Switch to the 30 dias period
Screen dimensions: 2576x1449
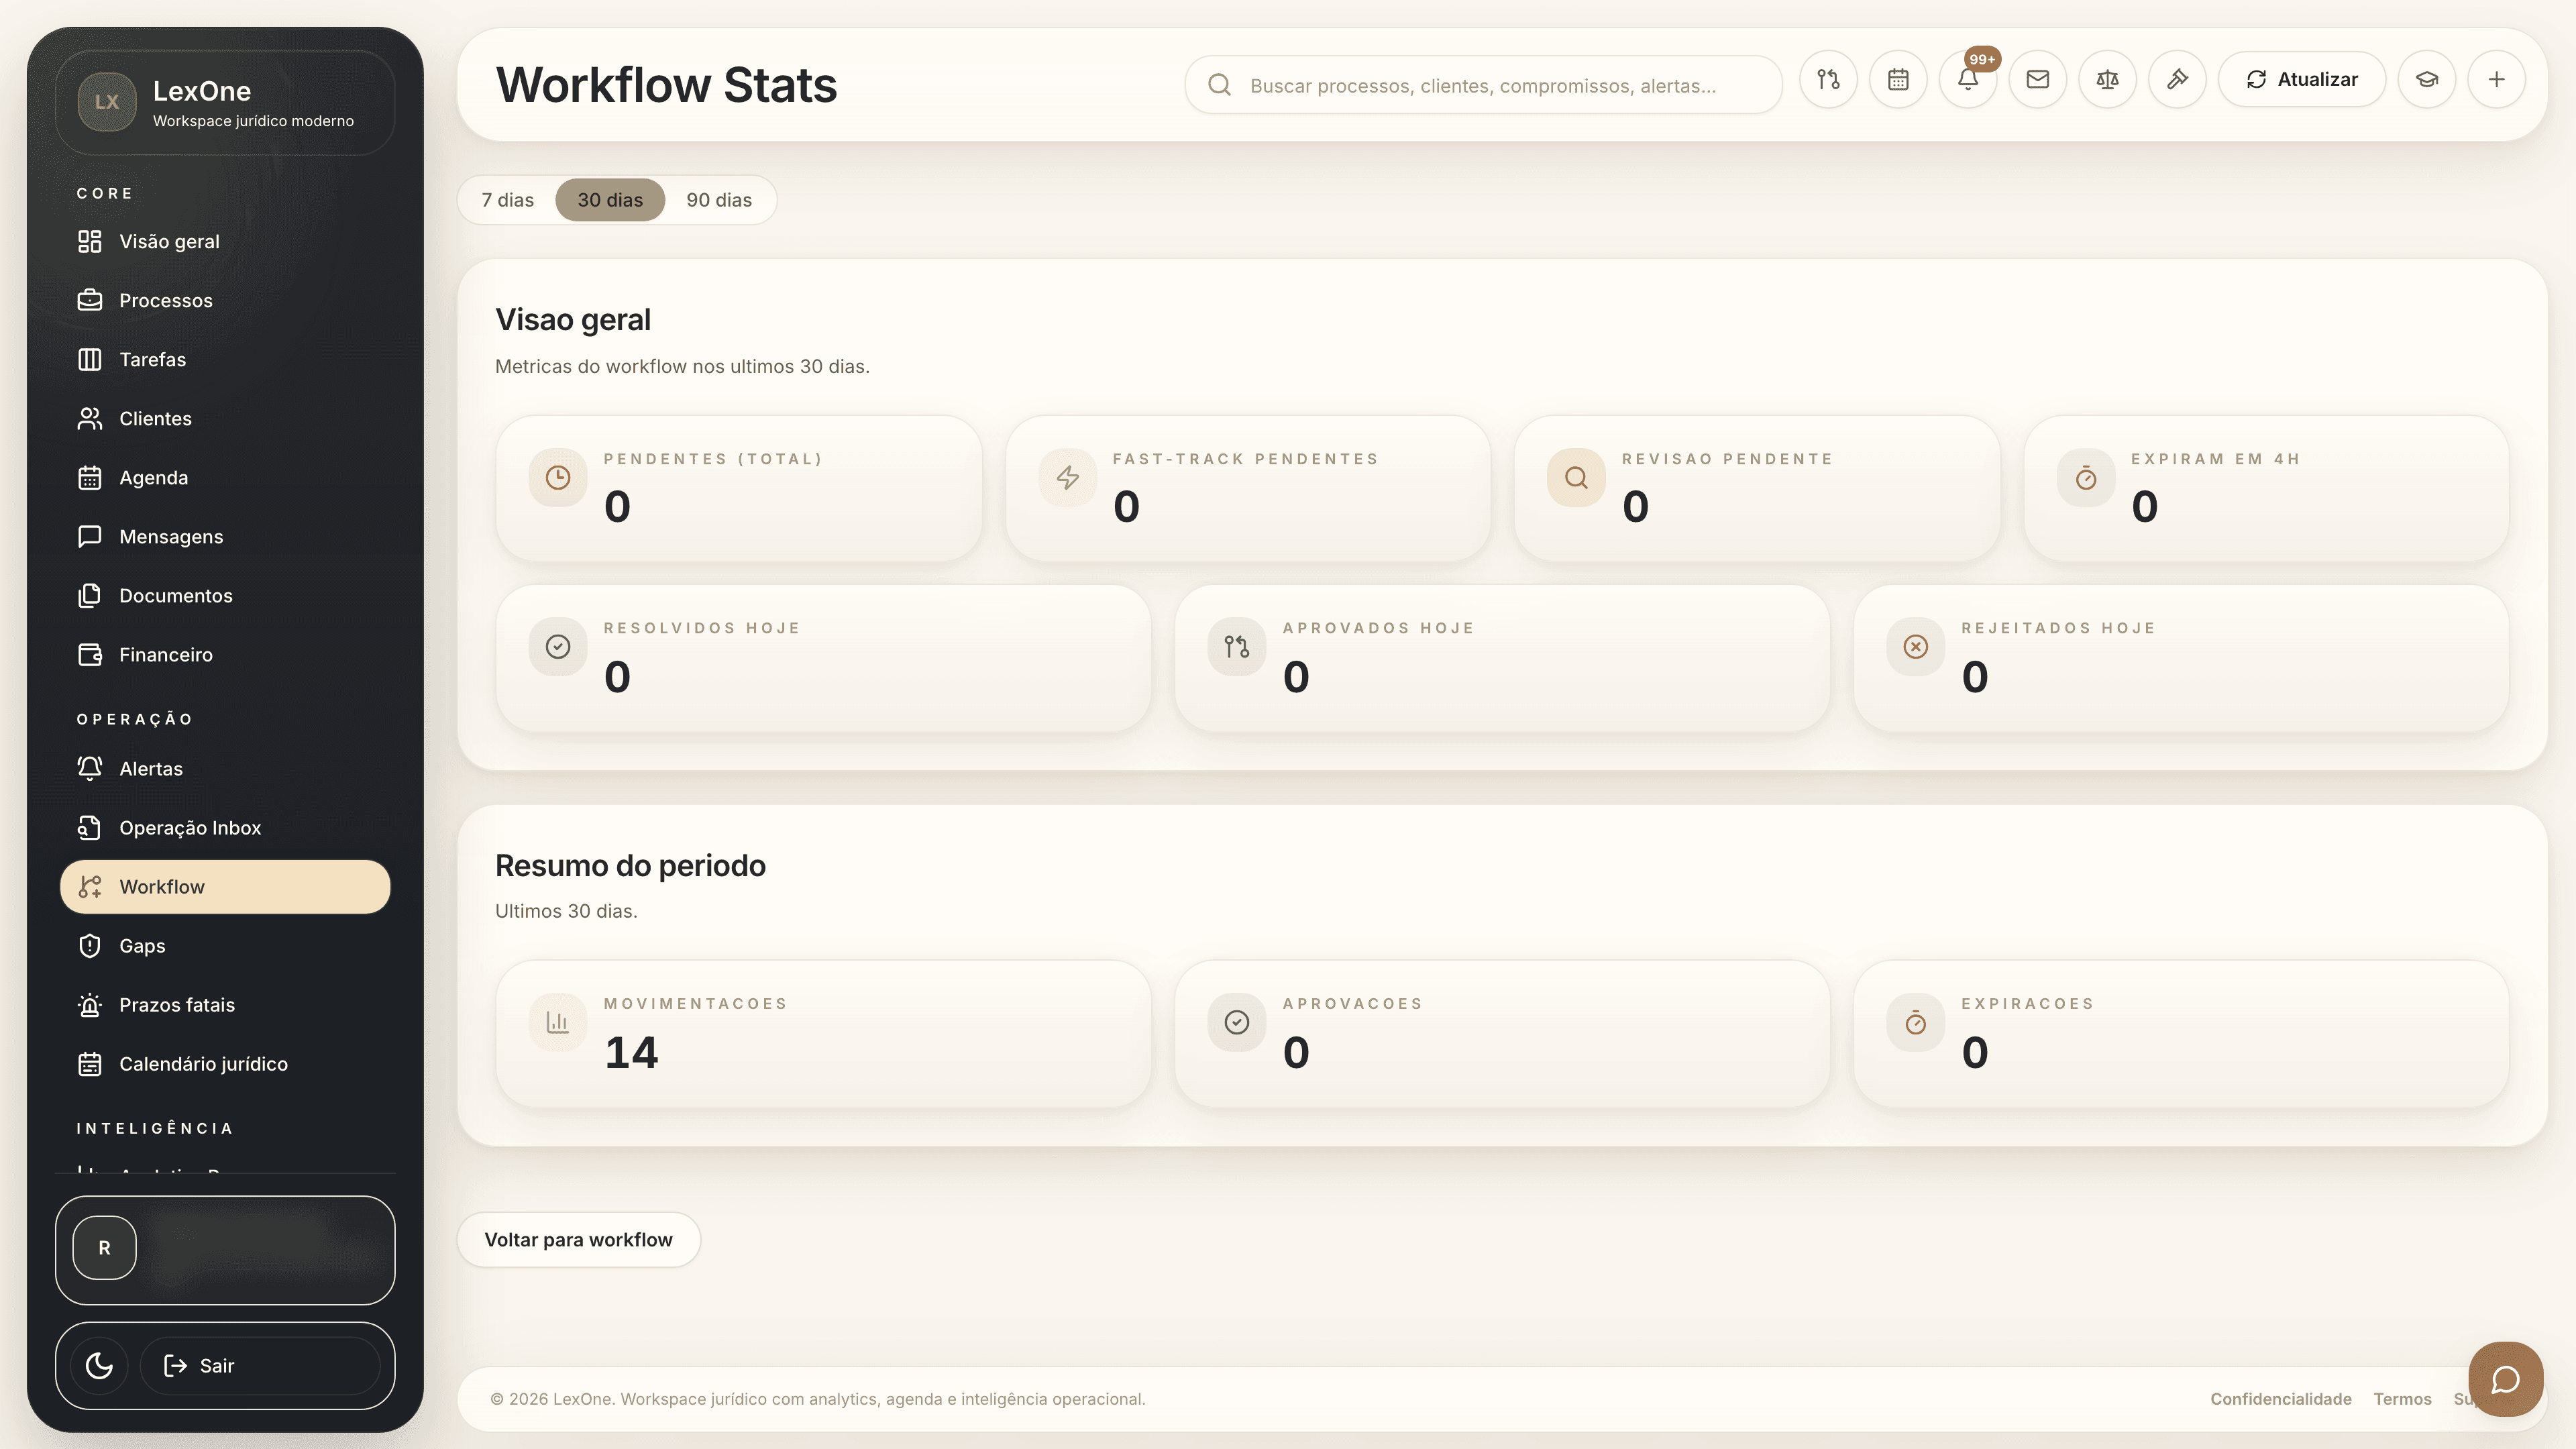(x=610, y=200)
